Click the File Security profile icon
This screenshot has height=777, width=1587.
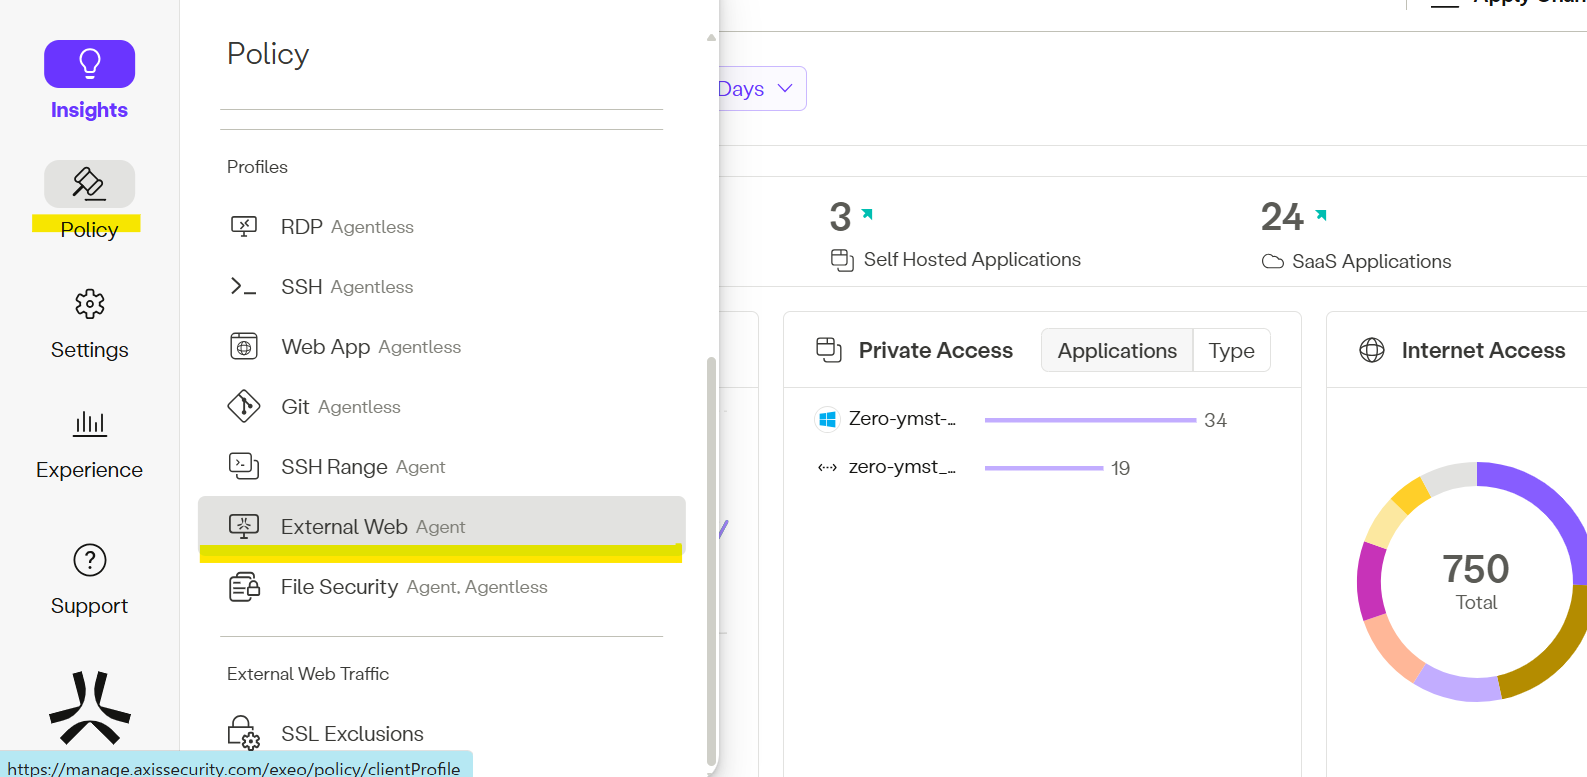(244, 587)
